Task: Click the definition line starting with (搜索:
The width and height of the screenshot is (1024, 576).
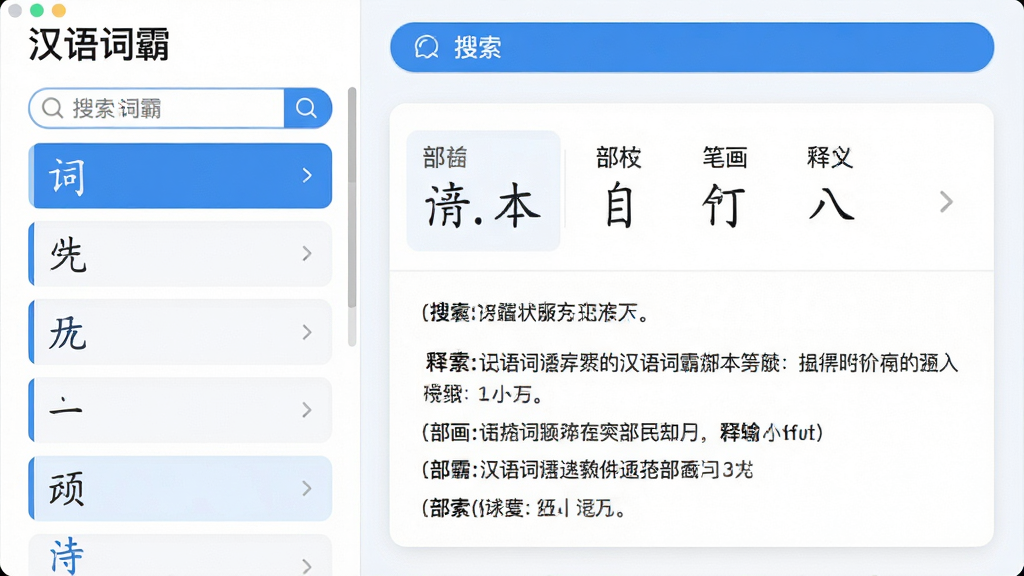Action: [x=536, y=313]
